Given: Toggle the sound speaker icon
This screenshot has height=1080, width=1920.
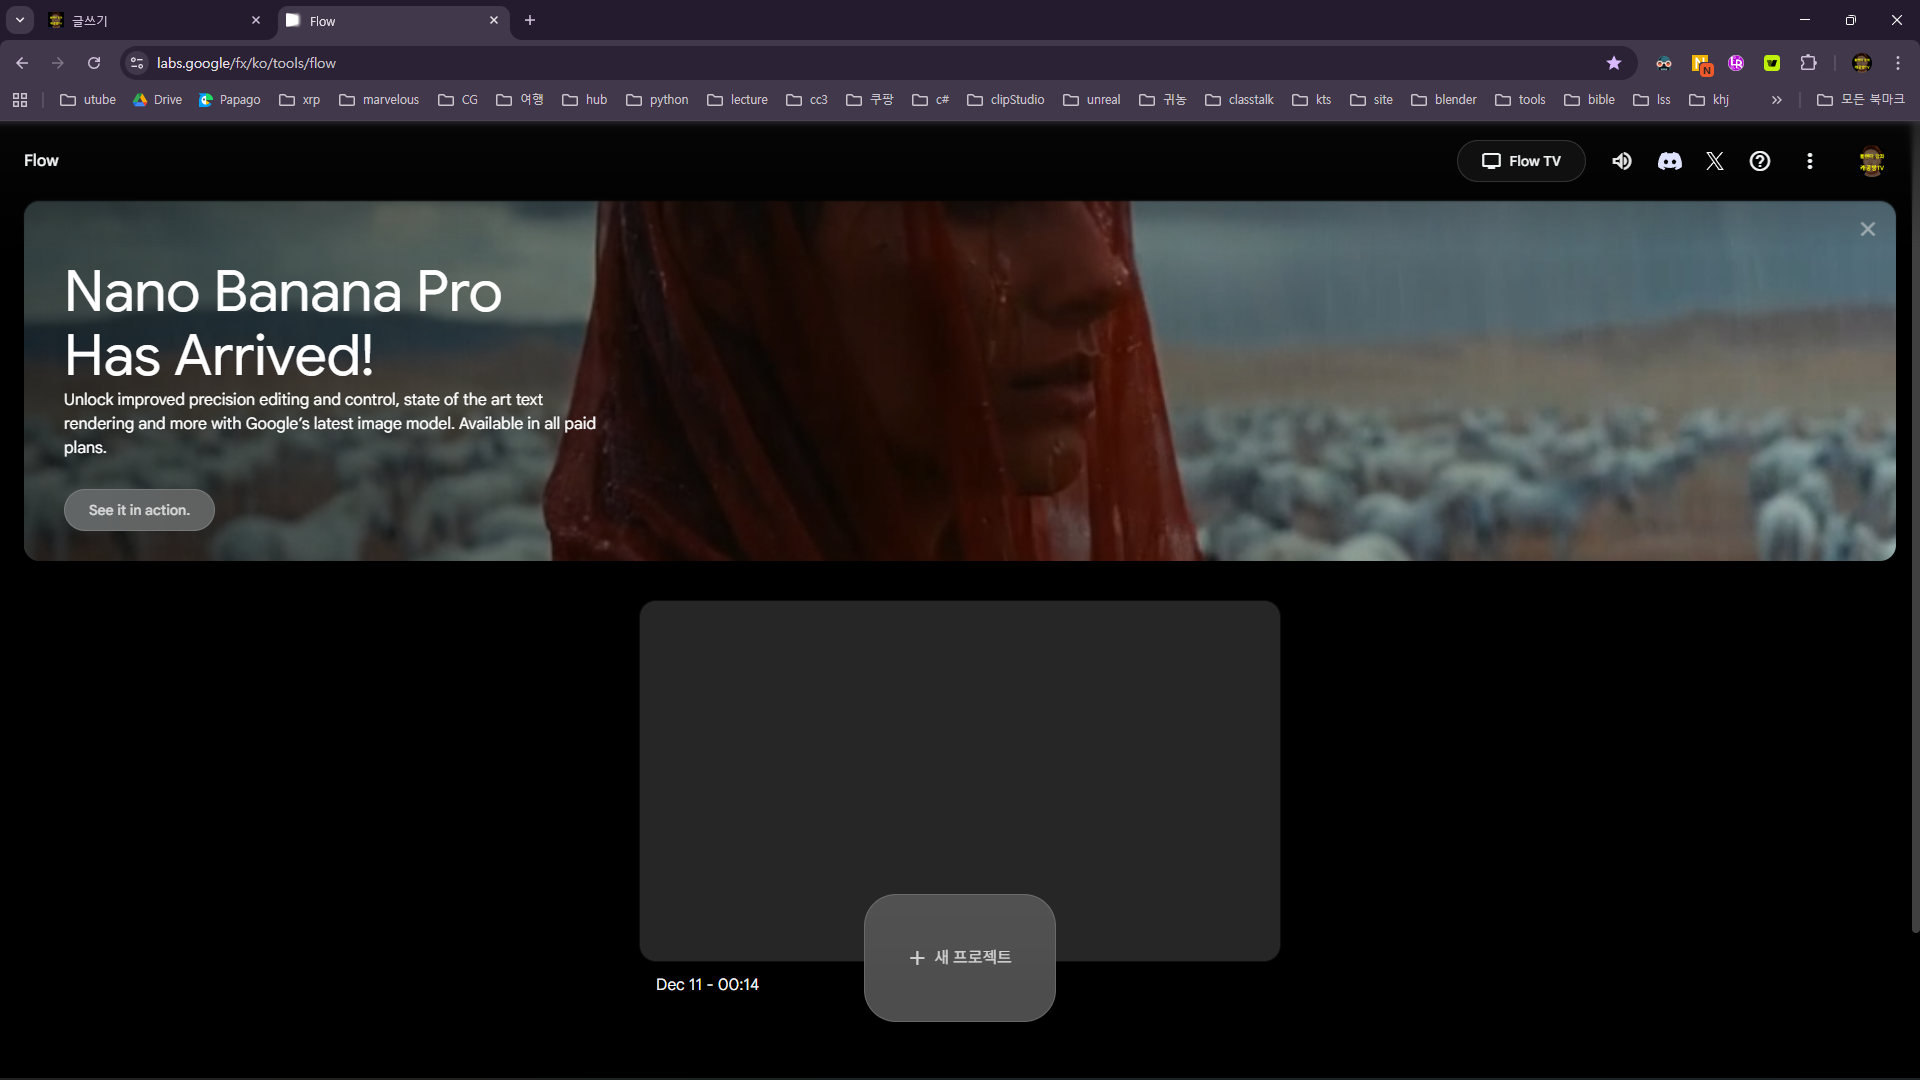Looking at the screenshot, I should tap(1622, 161).
